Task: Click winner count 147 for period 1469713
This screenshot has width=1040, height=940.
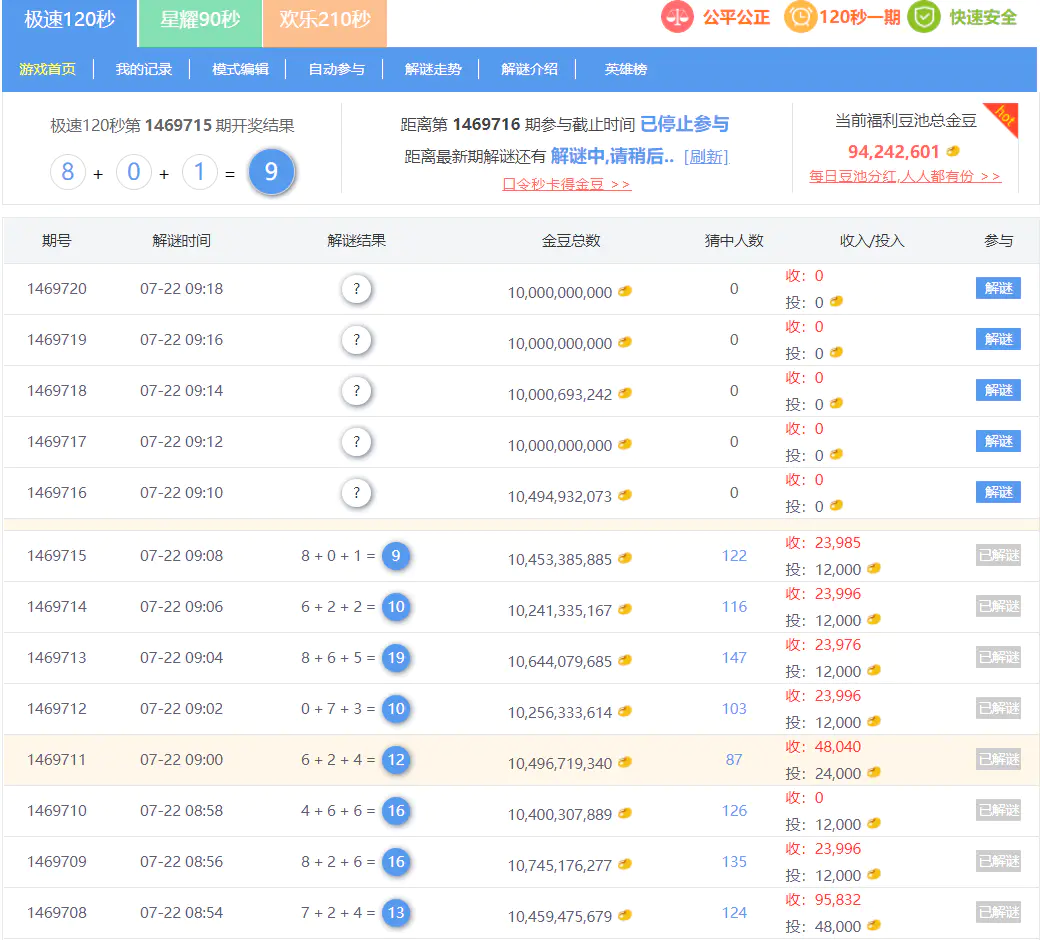Action: (734, 658)
